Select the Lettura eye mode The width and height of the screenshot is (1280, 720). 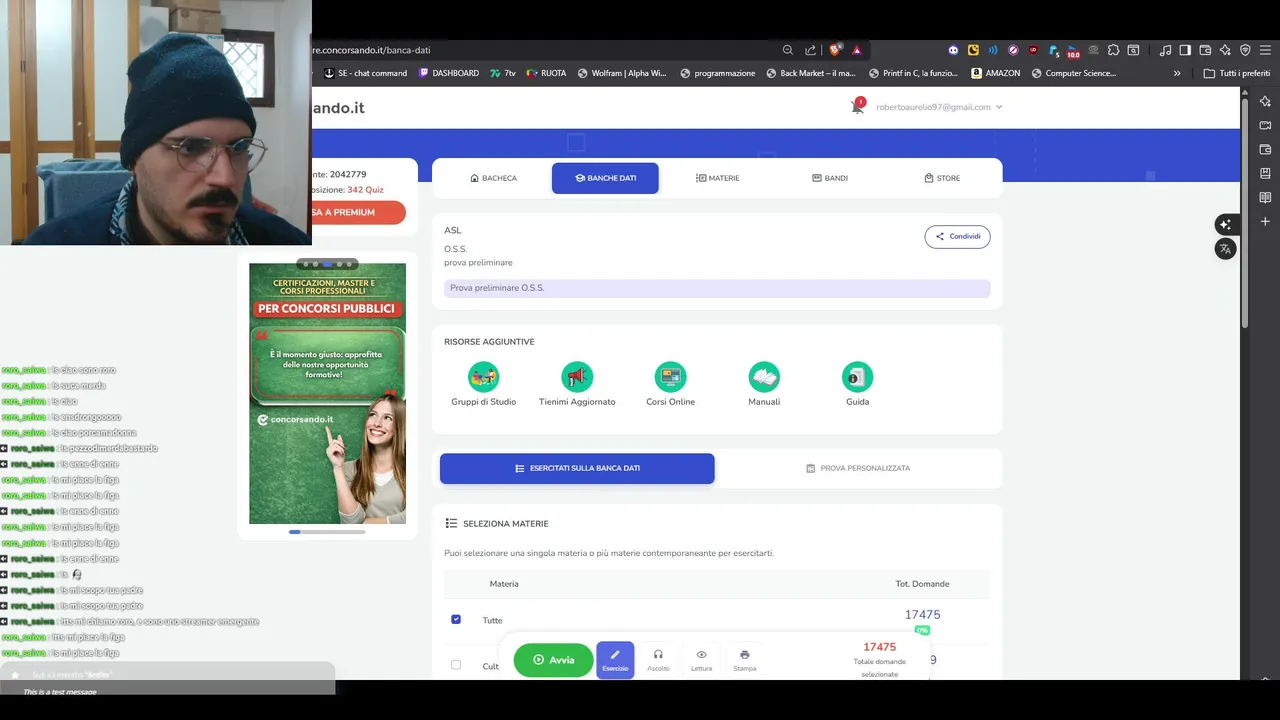pyautogui.click(x=701, y=660)
